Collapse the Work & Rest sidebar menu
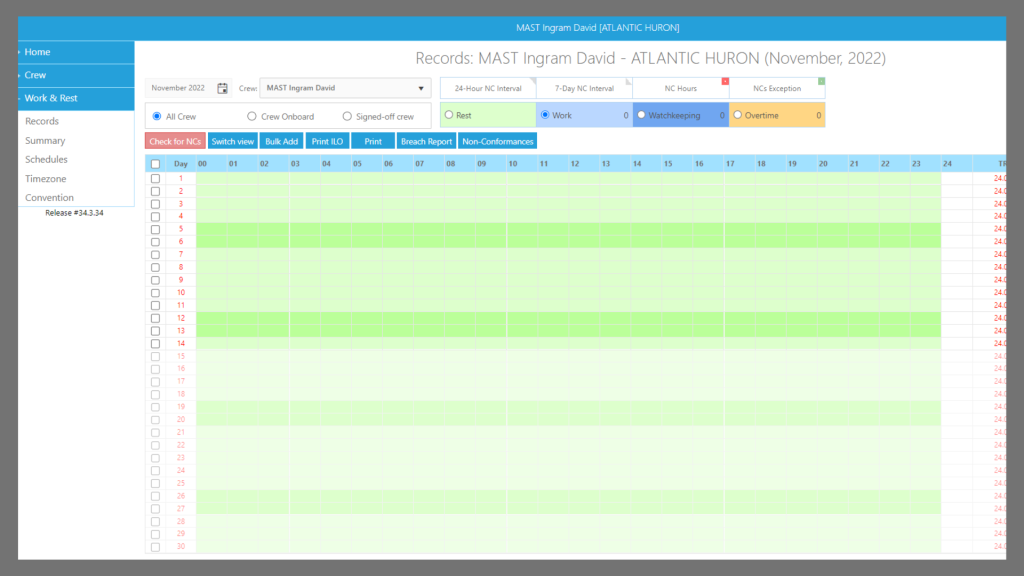The image size is (1024, 576). point(76,98)
